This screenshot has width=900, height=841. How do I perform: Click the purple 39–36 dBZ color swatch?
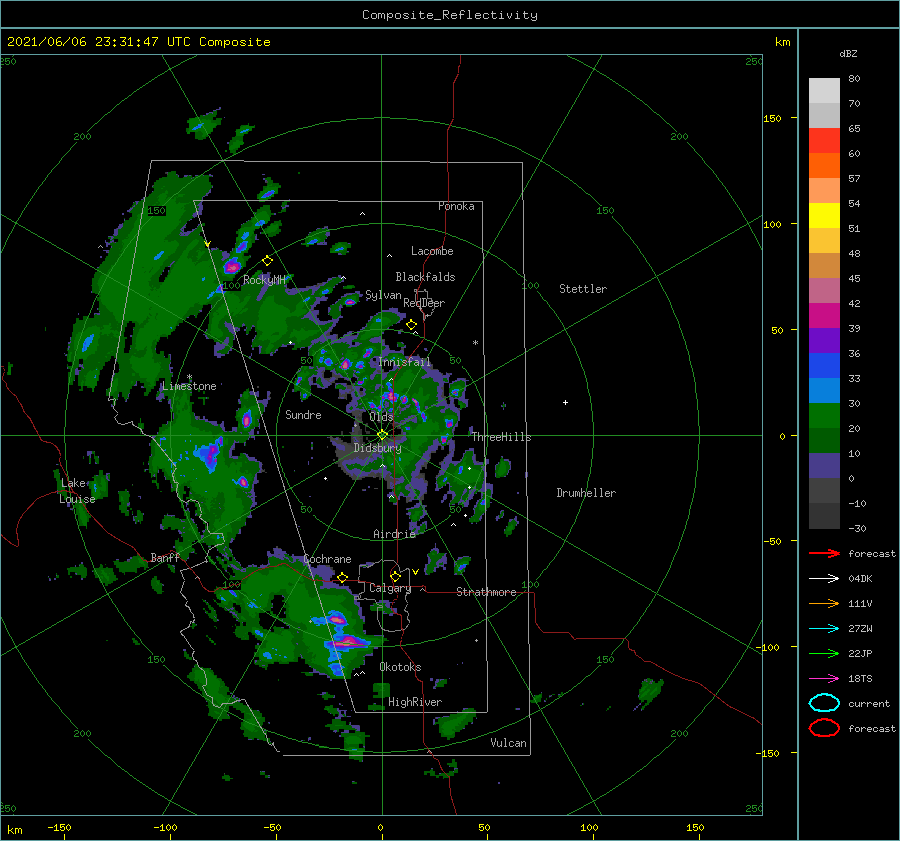(x=824, y=341)
